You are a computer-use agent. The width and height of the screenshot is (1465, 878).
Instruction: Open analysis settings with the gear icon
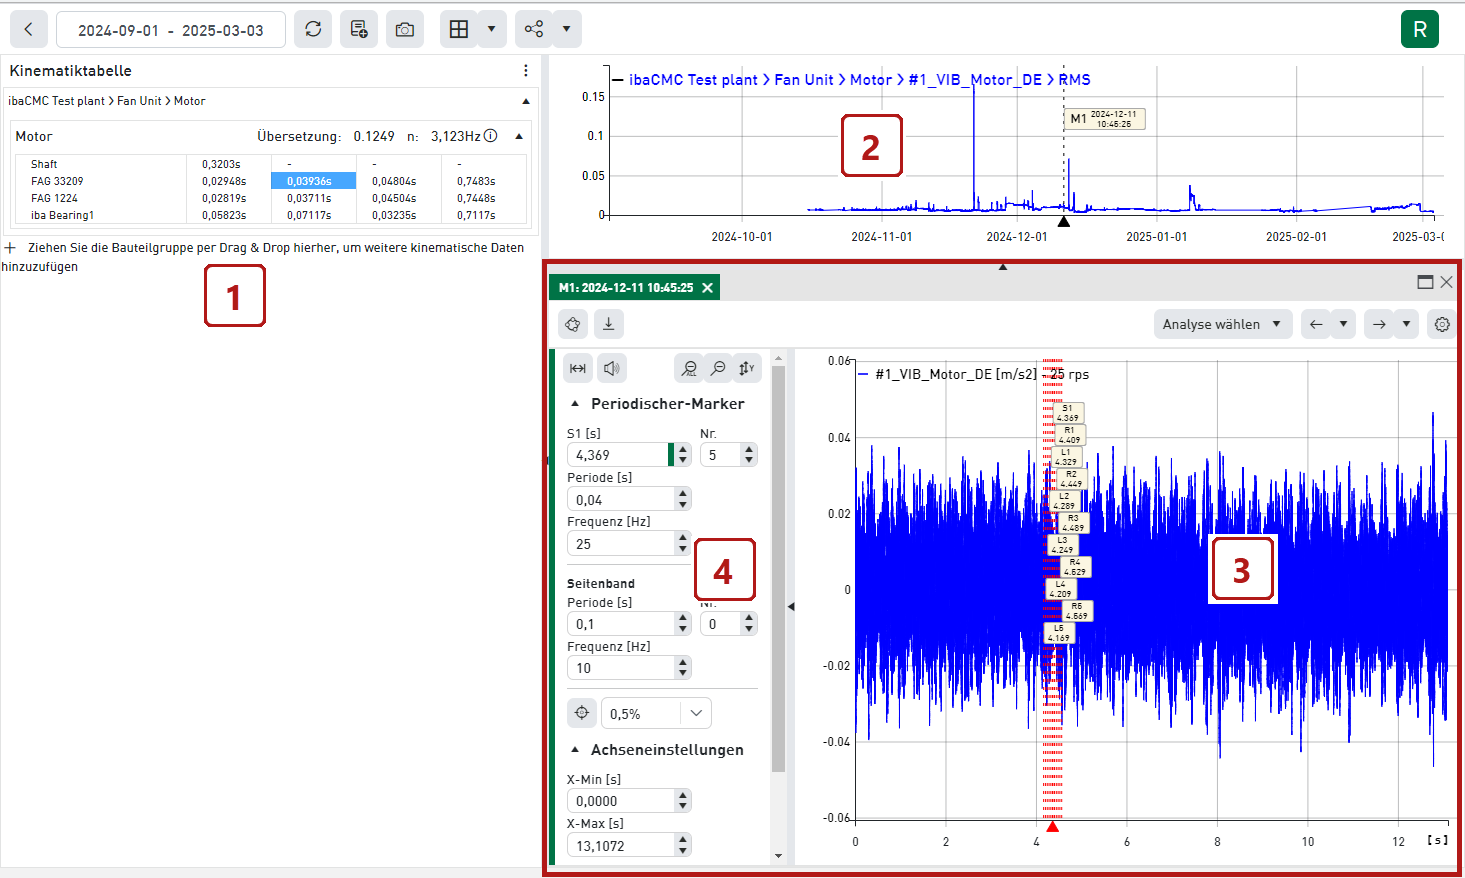(x=1441, y=324)
